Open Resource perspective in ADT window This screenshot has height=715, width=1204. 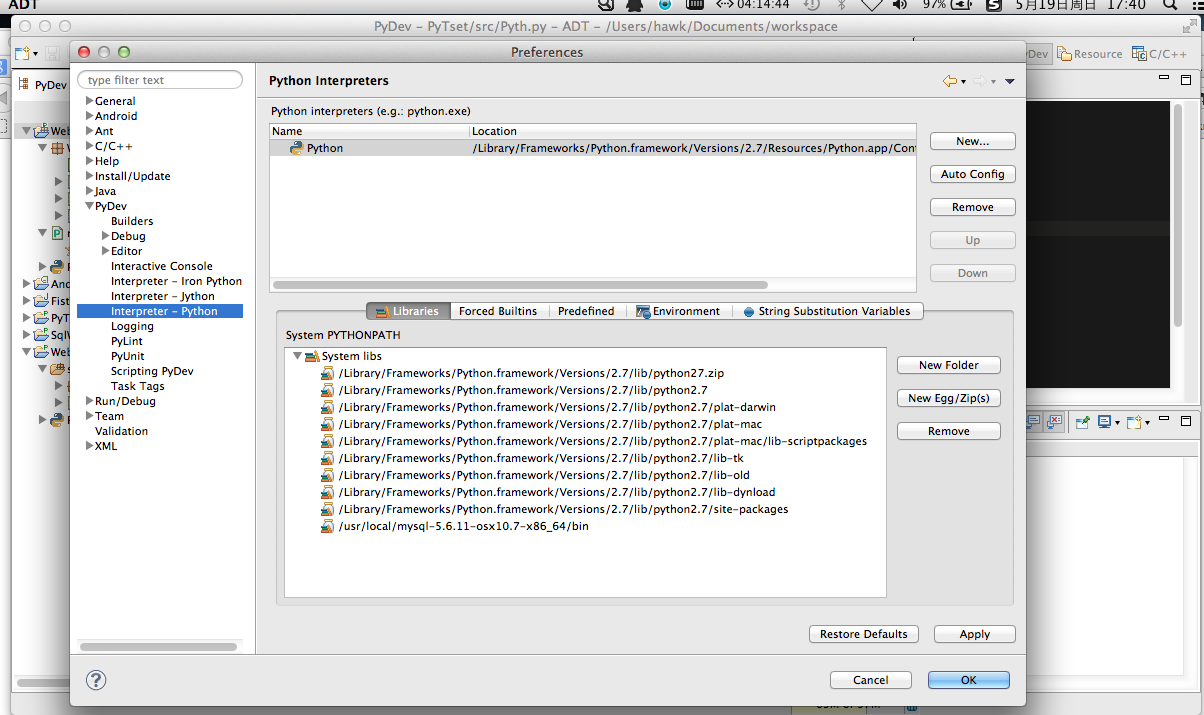tap(1090, 54)
